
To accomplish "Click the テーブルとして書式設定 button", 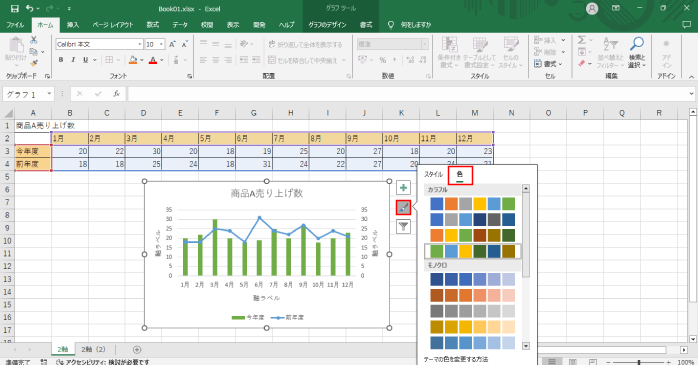I will 479,52.
